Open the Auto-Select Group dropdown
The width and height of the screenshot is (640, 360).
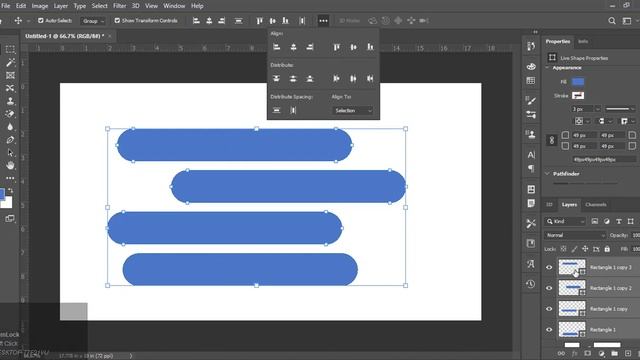pos(93,21)
